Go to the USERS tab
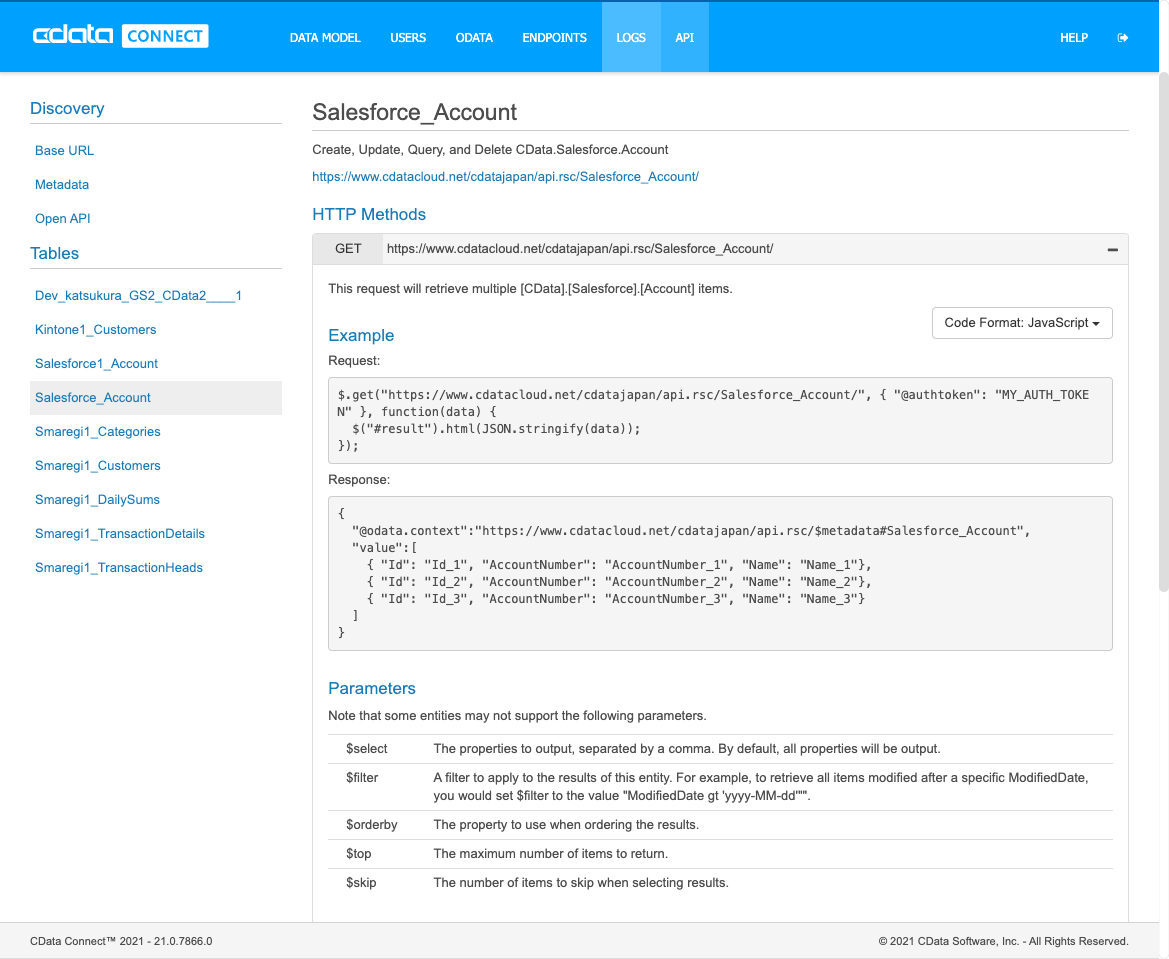This screenshot has width=1169, height=959. point(408,37)
